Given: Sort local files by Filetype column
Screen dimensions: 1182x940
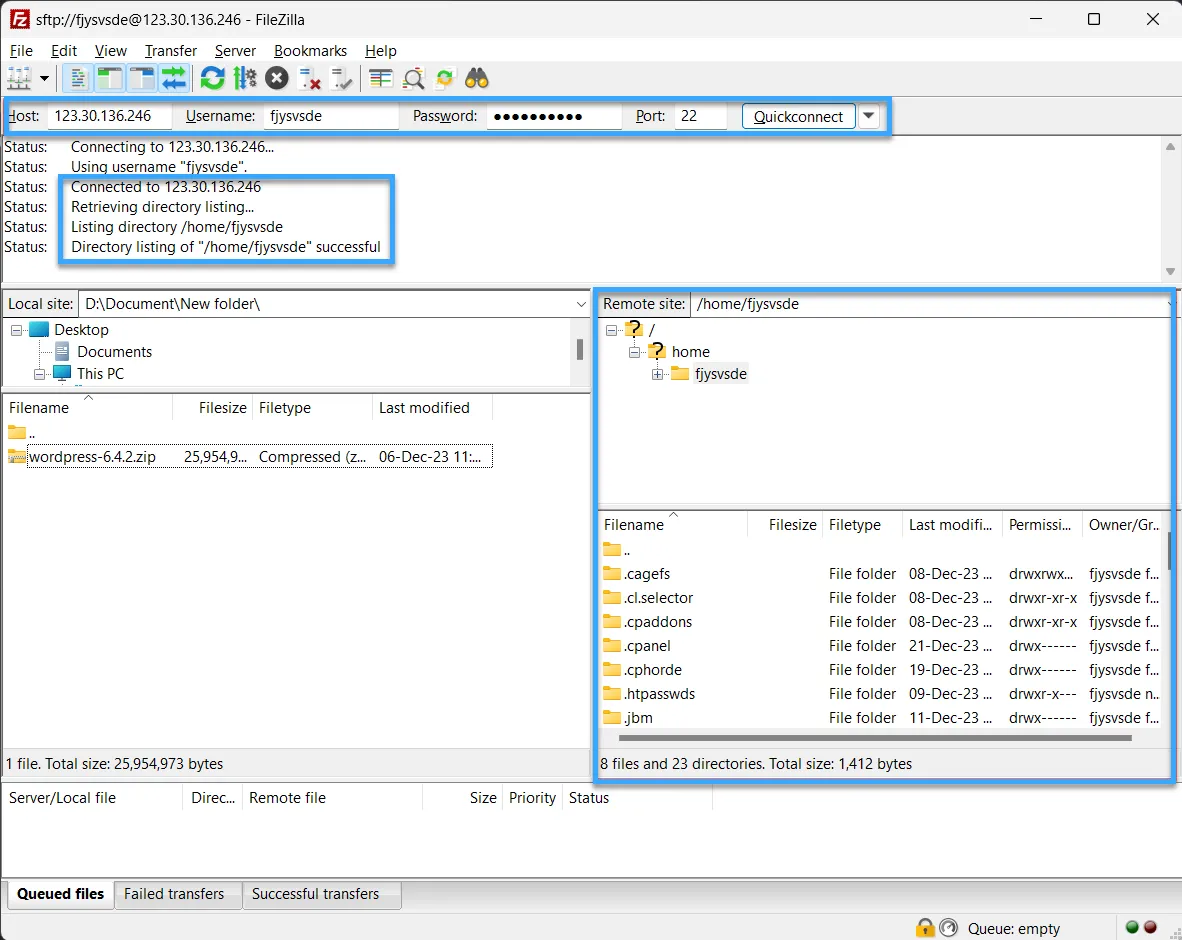Looking at the screenshot, I should [285, 408].
